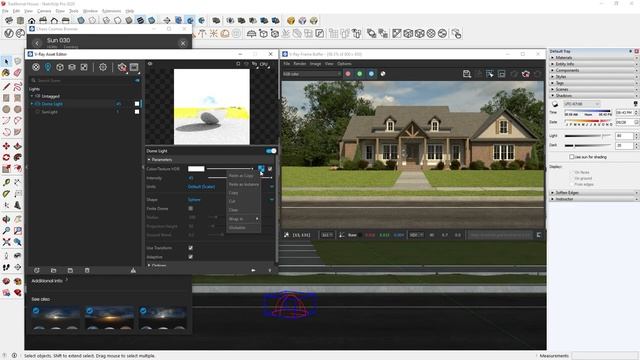Screen dimensions: 640x360
Task: Click the white Color/Texture HDR swatch
Action: click(196, 169)
